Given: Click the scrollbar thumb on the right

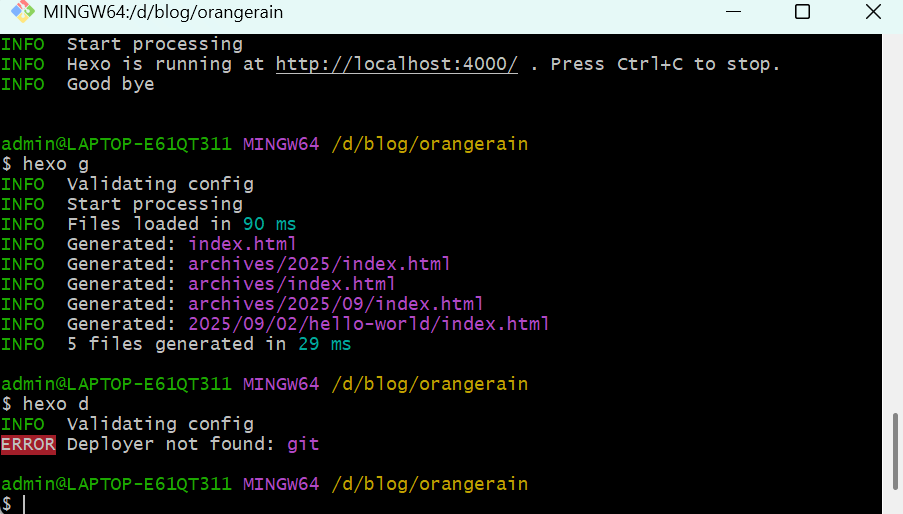Looking at the screenshot, I should click(892, 454).
